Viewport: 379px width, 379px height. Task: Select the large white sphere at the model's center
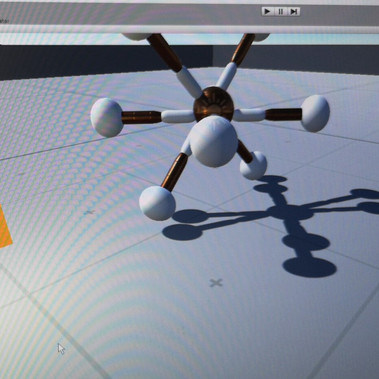[214, 141]
